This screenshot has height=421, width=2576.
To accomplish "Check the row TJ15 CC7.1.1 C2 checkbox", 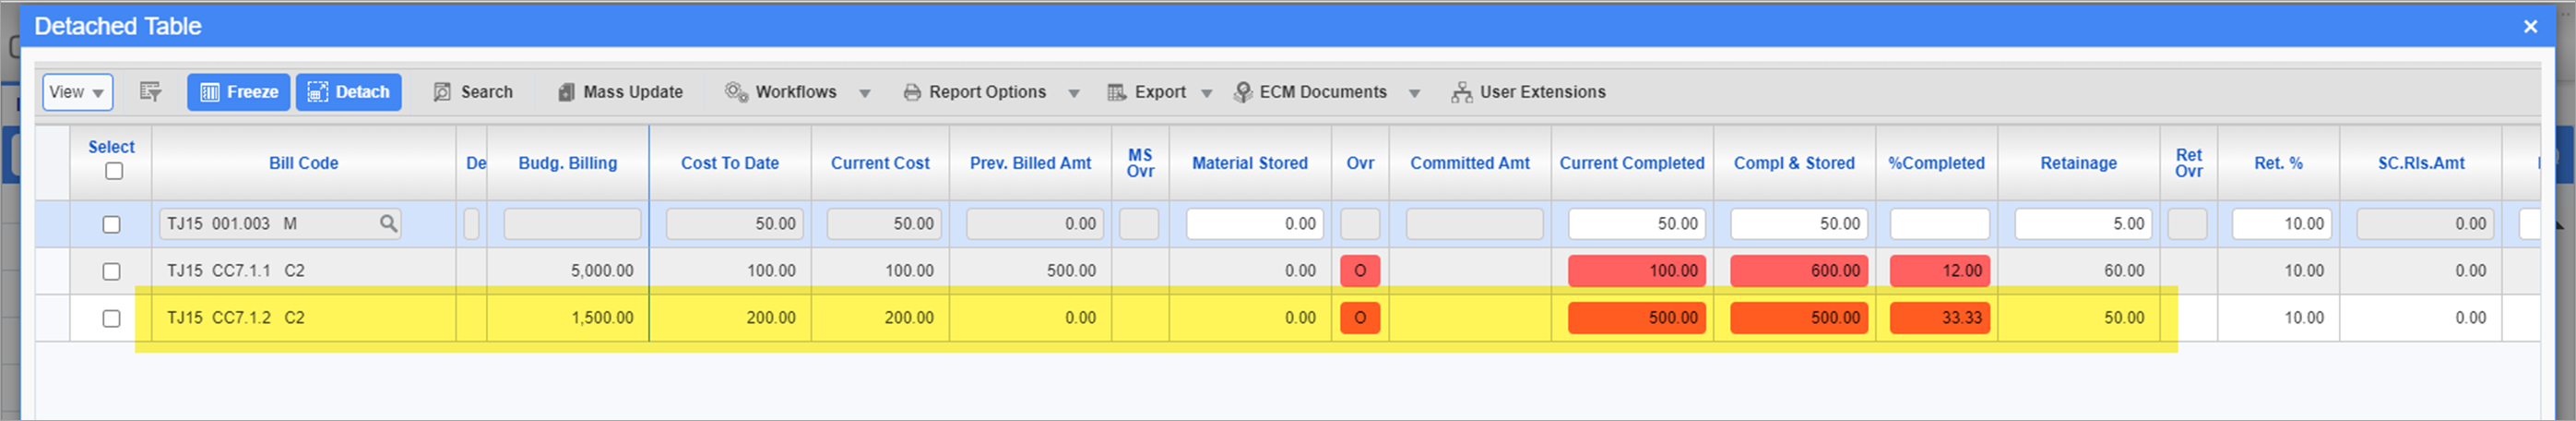I will pyautogui.click(x=112, y=271).
